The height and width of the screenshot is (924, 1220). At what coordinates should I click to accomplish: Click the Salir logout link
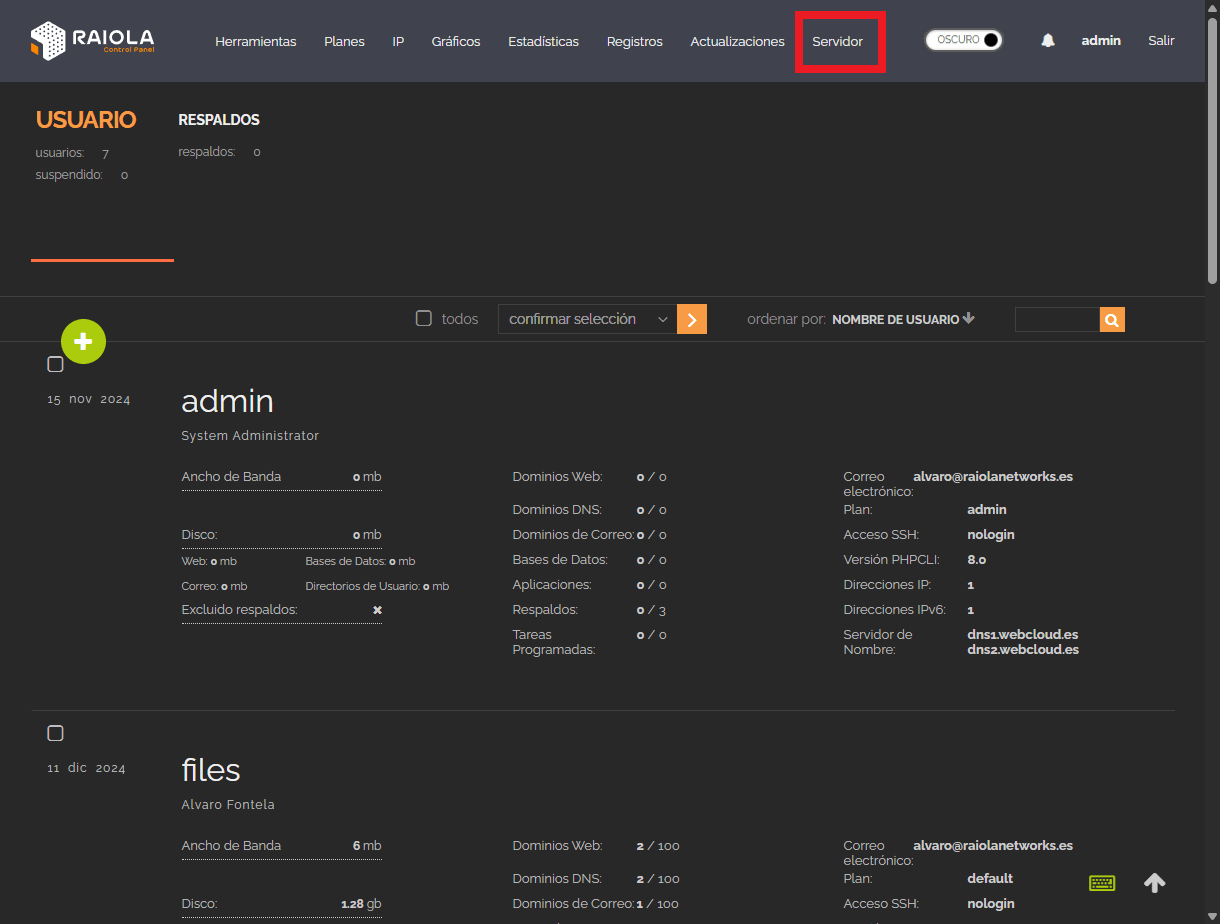[x=1161, y=41]
